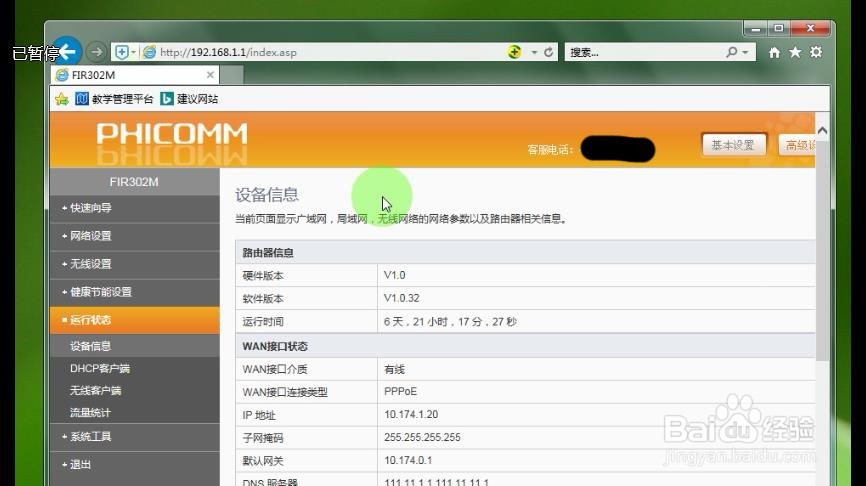Click the scrollbar up arrow
The width and height of the screenshot is (866, 486).
pyautogui.click(x=822, y=130)
